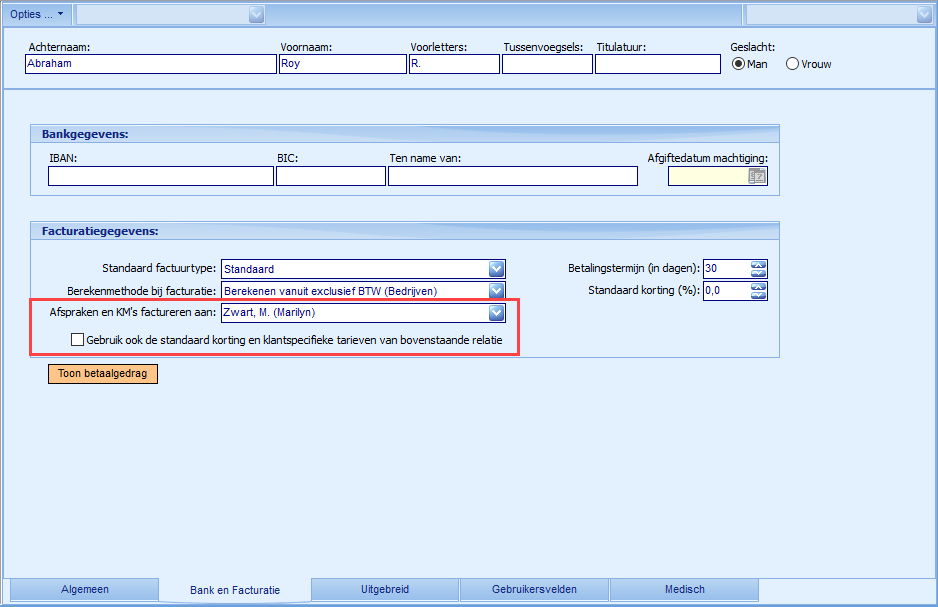938x607 pixels.
Task: Enable standaard korting en klantspecifieke tarieven checkbox
Action: pos(78,340)
